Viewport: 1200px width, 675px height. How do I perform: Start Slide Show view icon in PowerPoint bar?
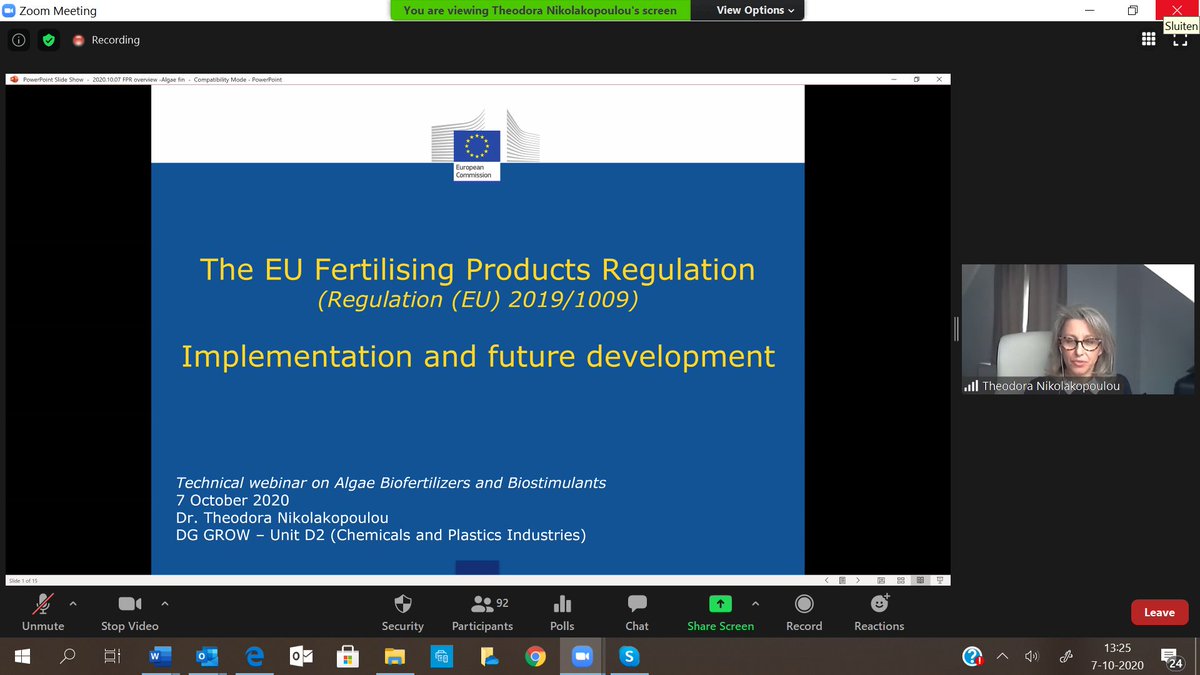[x=939, y=580]
